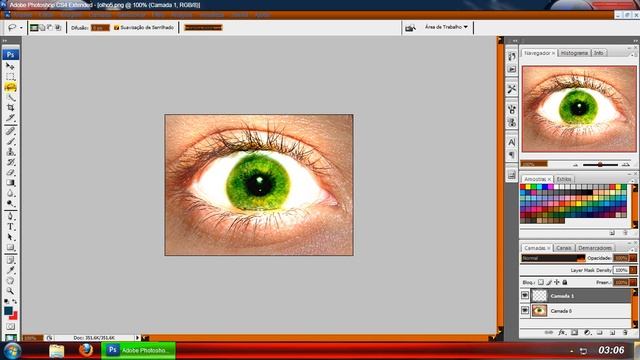Open the foreground color picker
Viewport: 640px width, 360px height.
(8, 311)
